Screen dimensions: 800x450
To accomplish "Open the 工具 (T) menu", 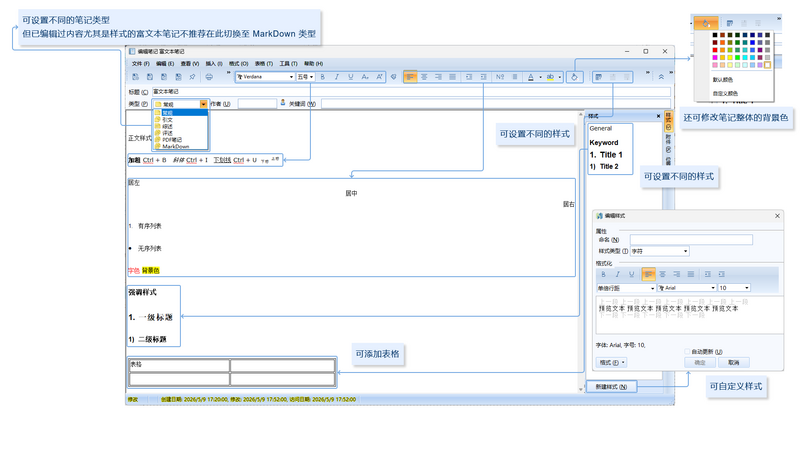I will (x=288, y=64).
